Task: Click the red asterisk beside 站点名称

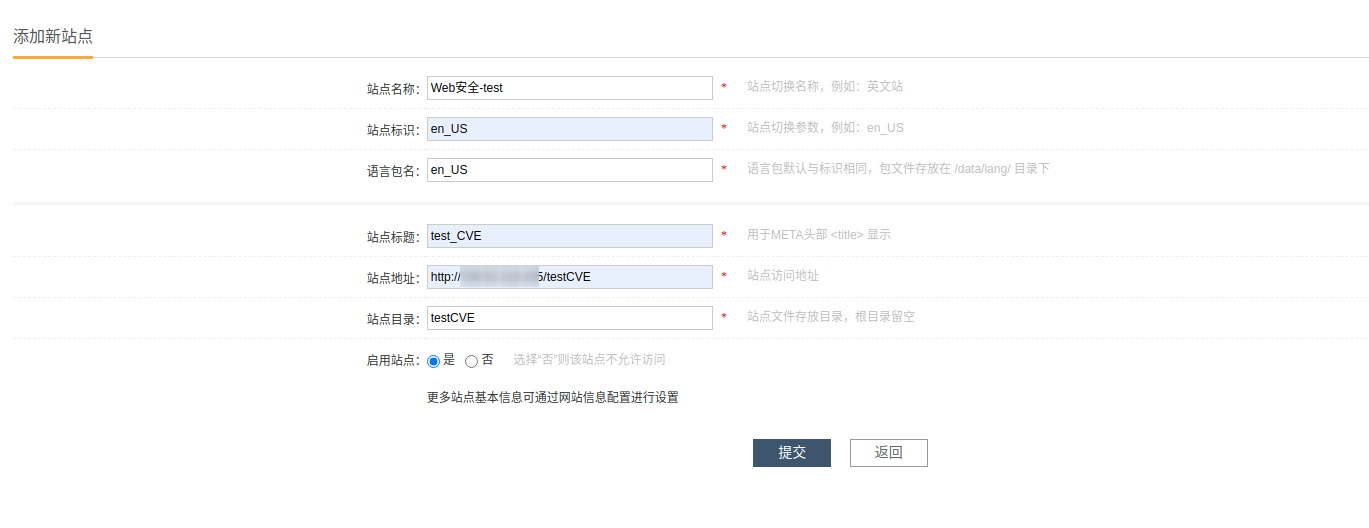Action: pos(724,88)
